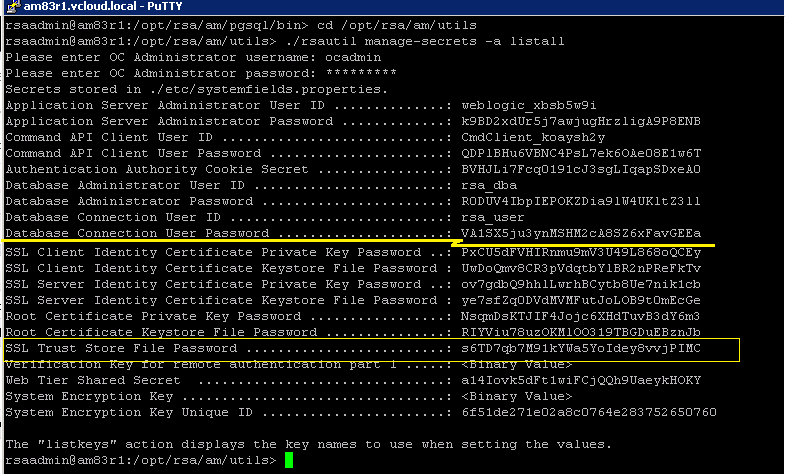The height and width of the screenshot is (475, 785).
Task: Click the green terminal cursor block
Action: [288, 460]
